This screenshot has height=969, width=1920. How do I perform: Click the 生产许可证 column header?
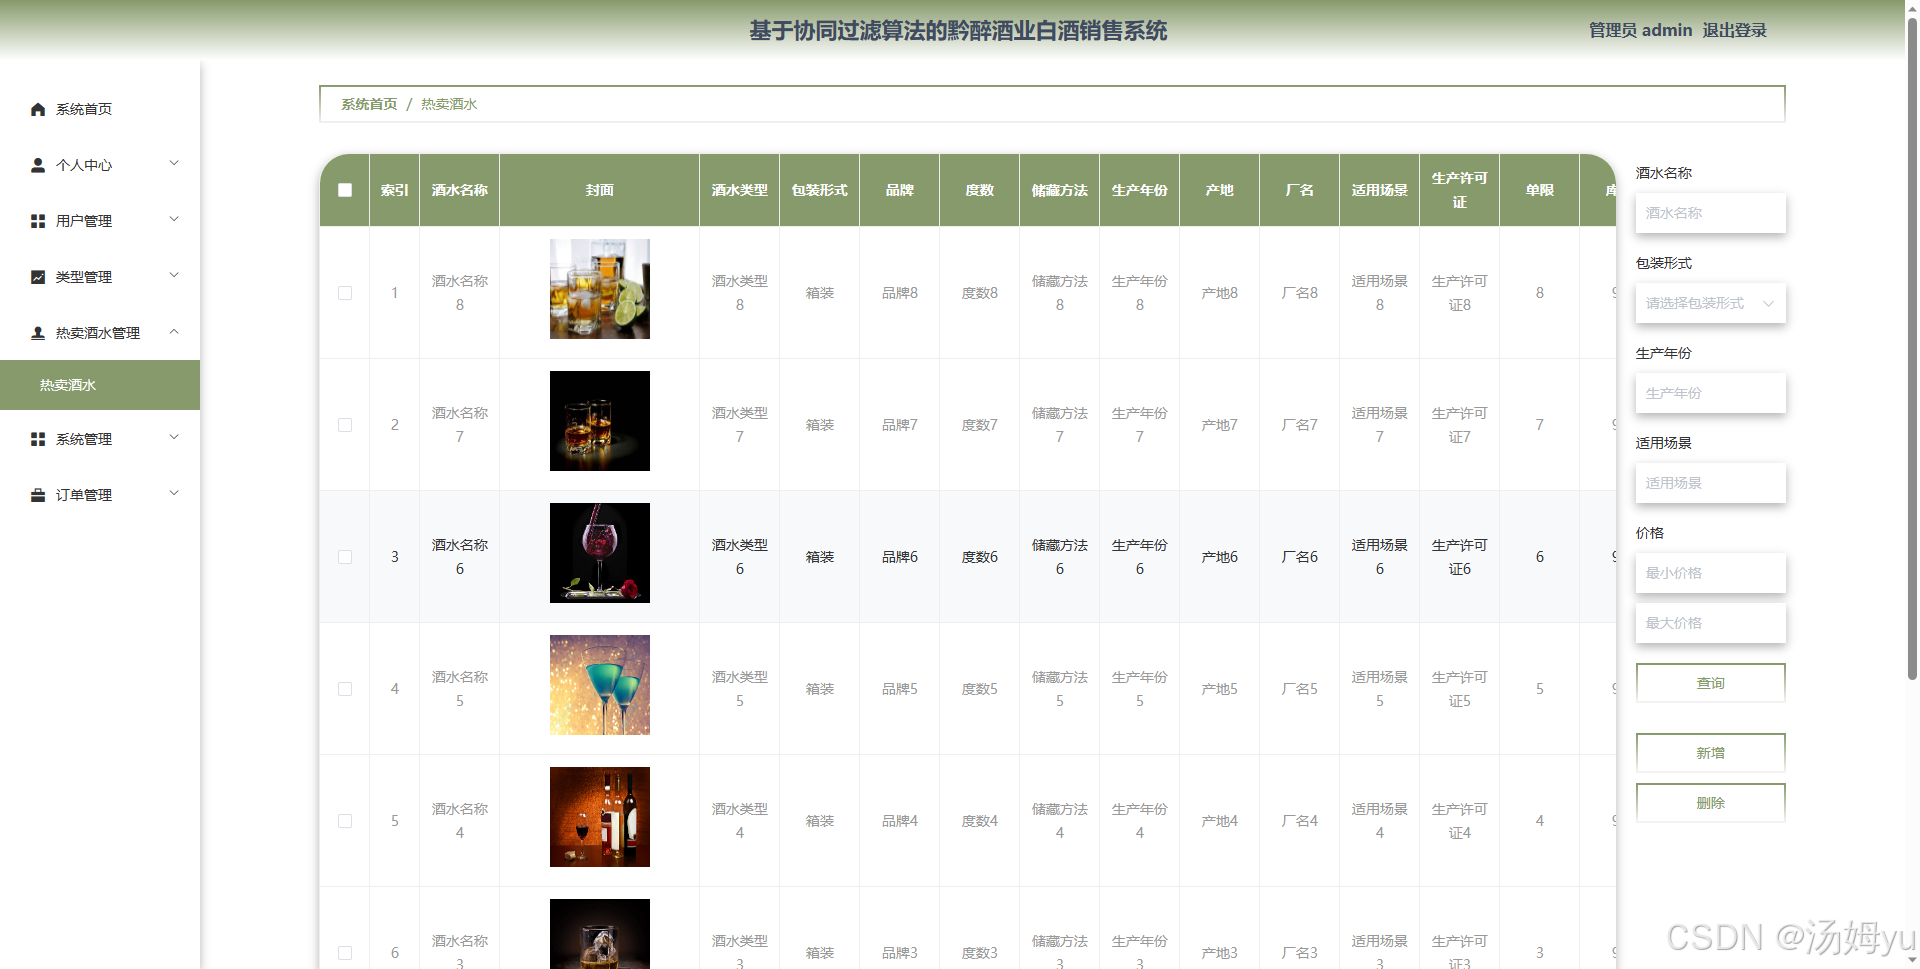(1460, 190)
